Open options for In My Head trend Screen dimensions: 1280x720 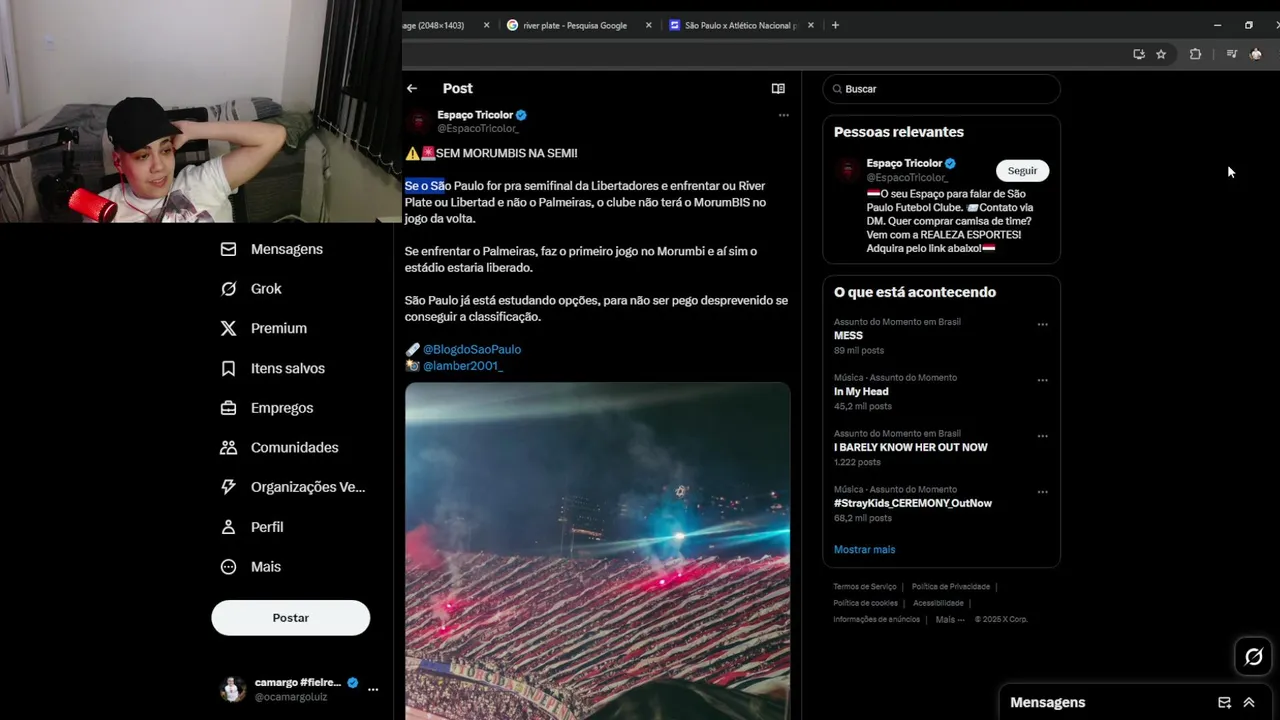tap(1042, 380)
